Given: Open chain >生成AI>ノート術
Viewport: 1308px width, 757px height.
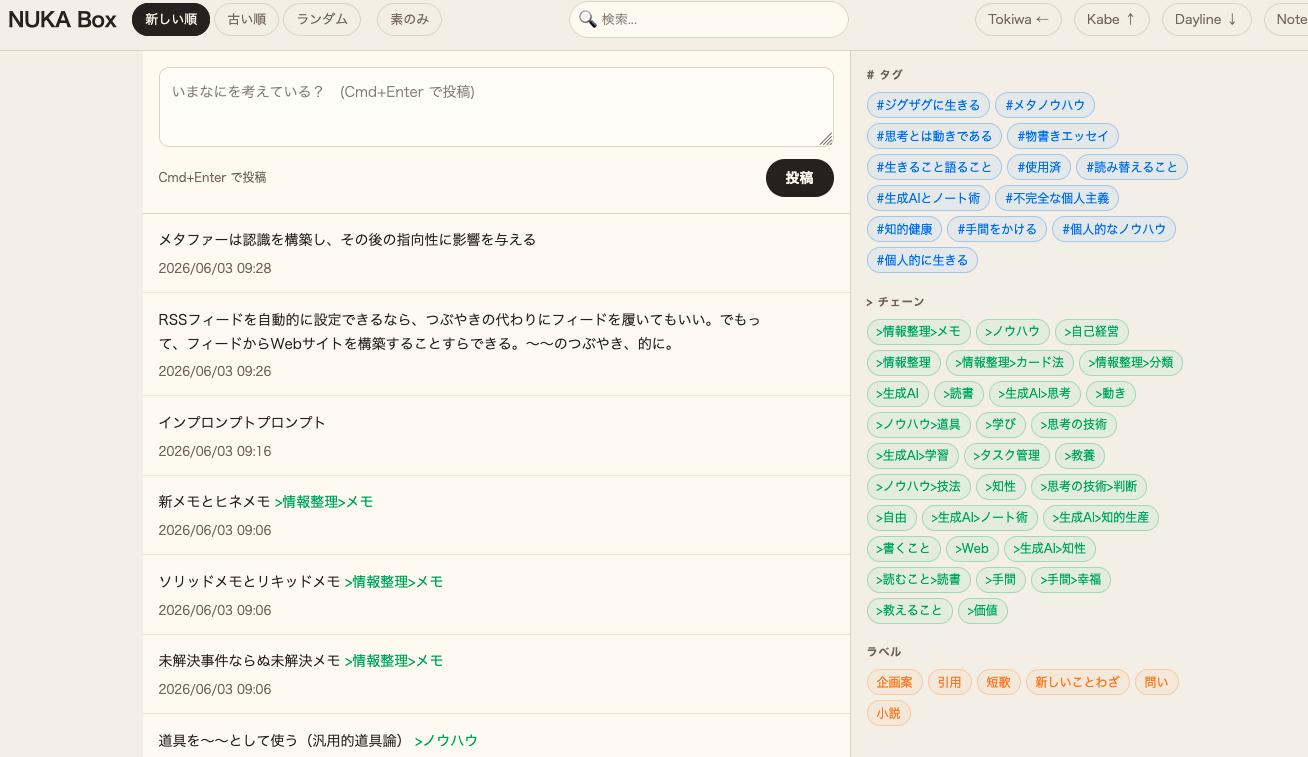Looking at the screenshot, I should (x=979, y=518).
